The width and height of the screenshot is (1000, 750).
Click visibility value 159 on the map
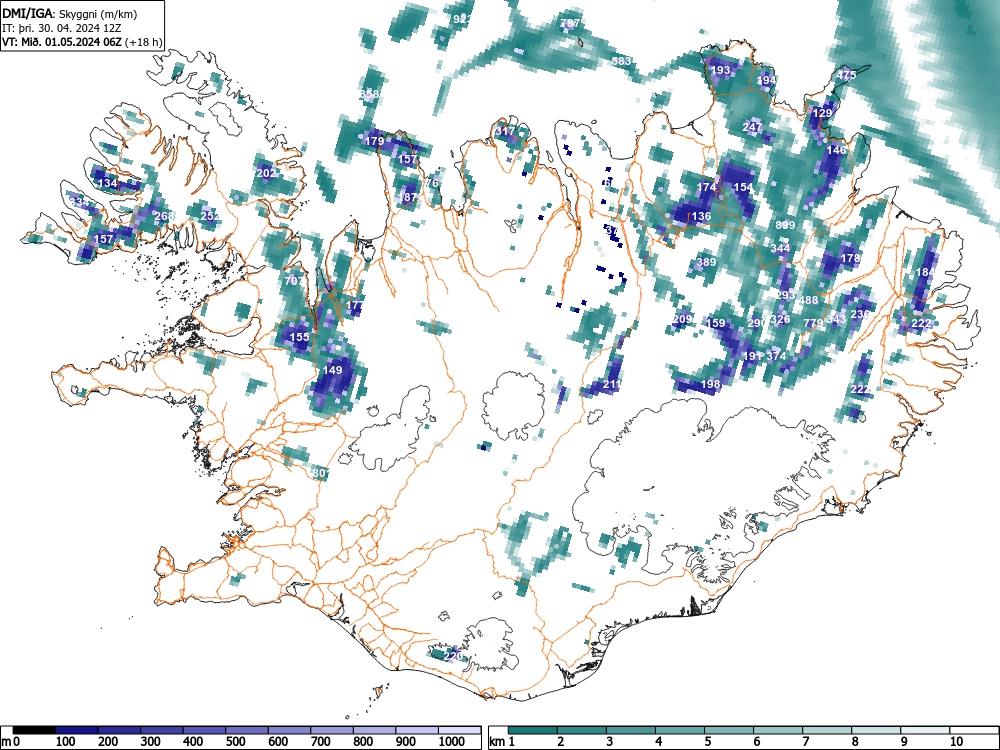tap(716, 323)
